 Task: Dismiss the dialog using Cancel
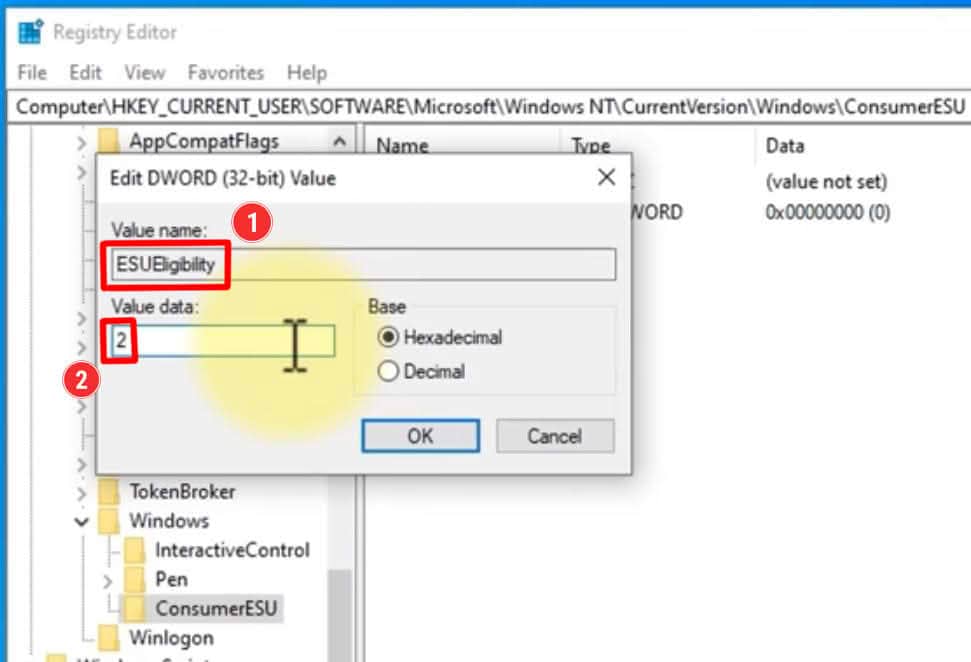coord(555,435)
